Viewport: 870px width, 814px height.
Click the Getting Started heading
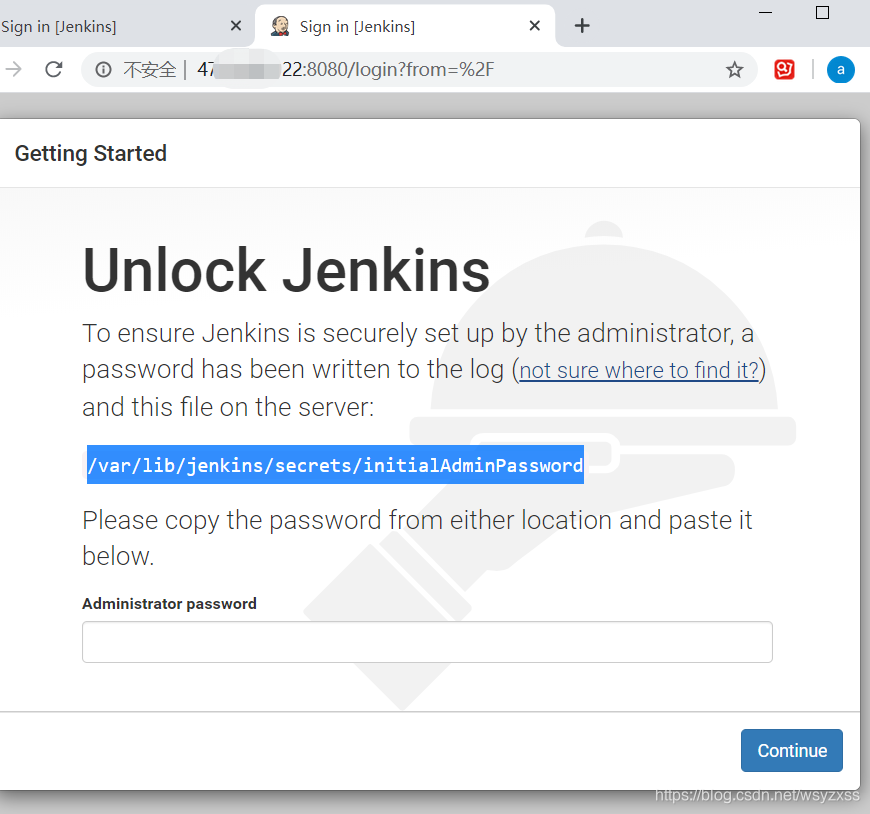coord(90,153)
